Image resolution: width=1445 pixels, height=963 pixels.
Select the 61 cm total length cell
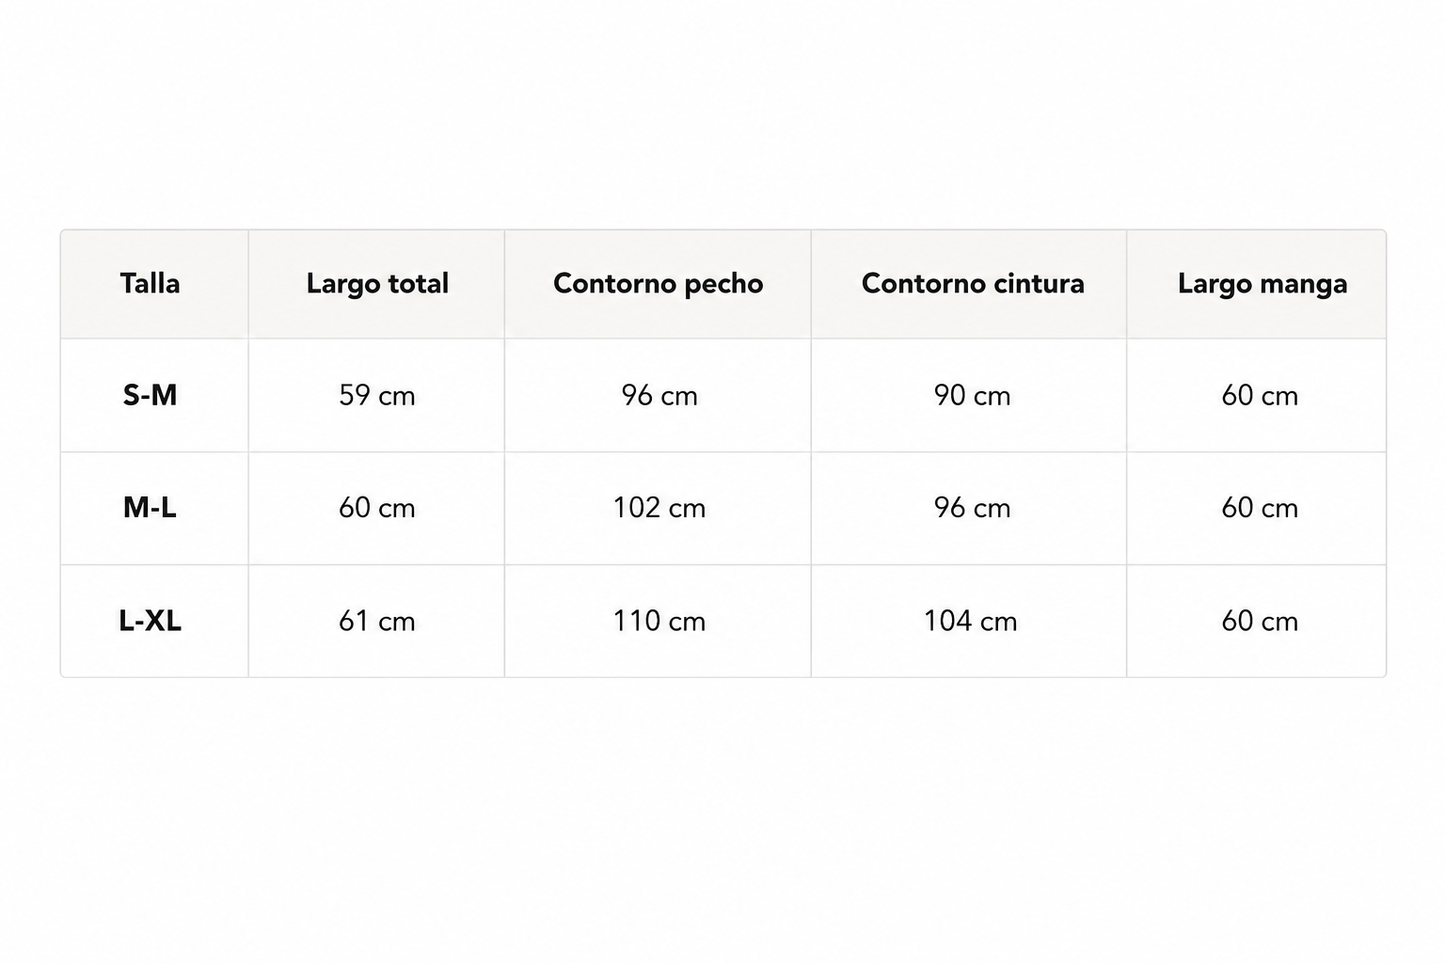click(x=376, y=621)
